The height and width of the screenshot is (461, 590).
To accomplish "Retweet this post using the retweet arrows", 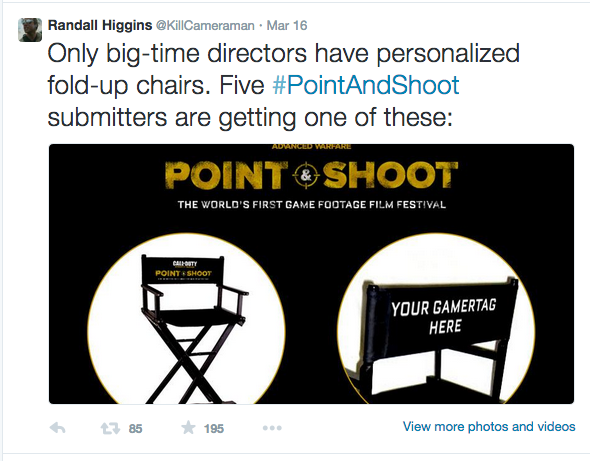I will [110, 428].
